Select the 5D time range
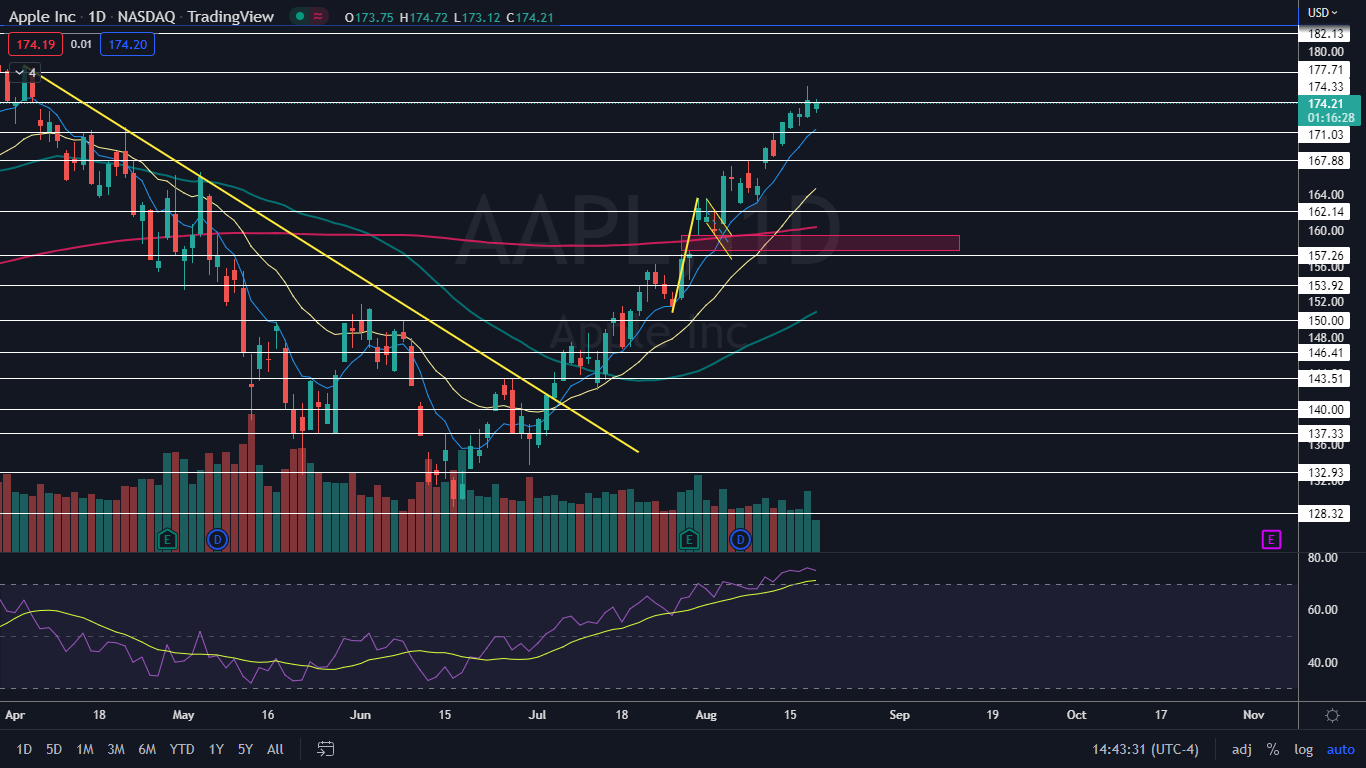 54,748
